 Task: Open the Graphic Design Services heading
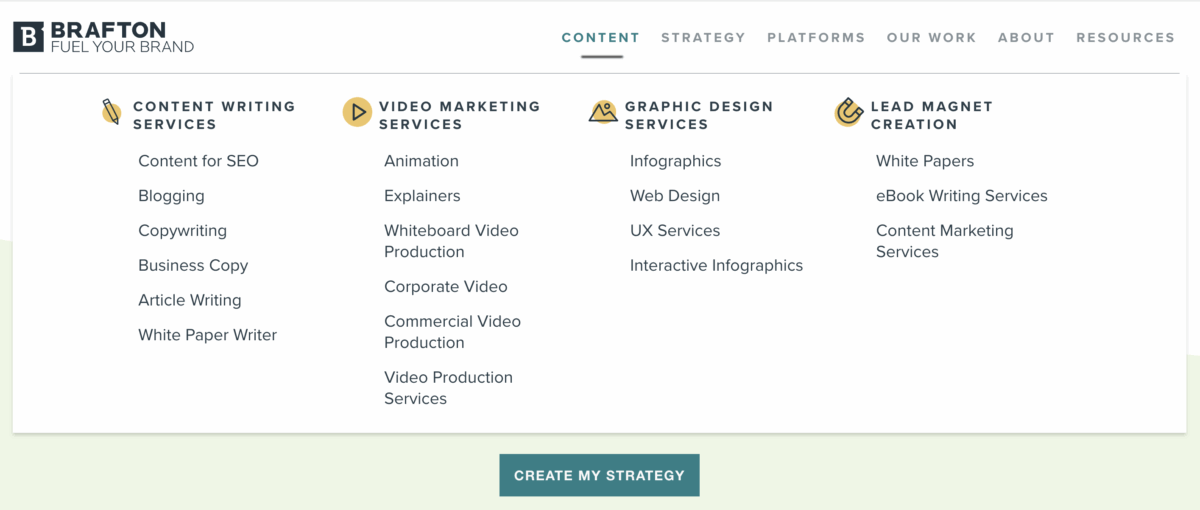click(x=699, y=115)
